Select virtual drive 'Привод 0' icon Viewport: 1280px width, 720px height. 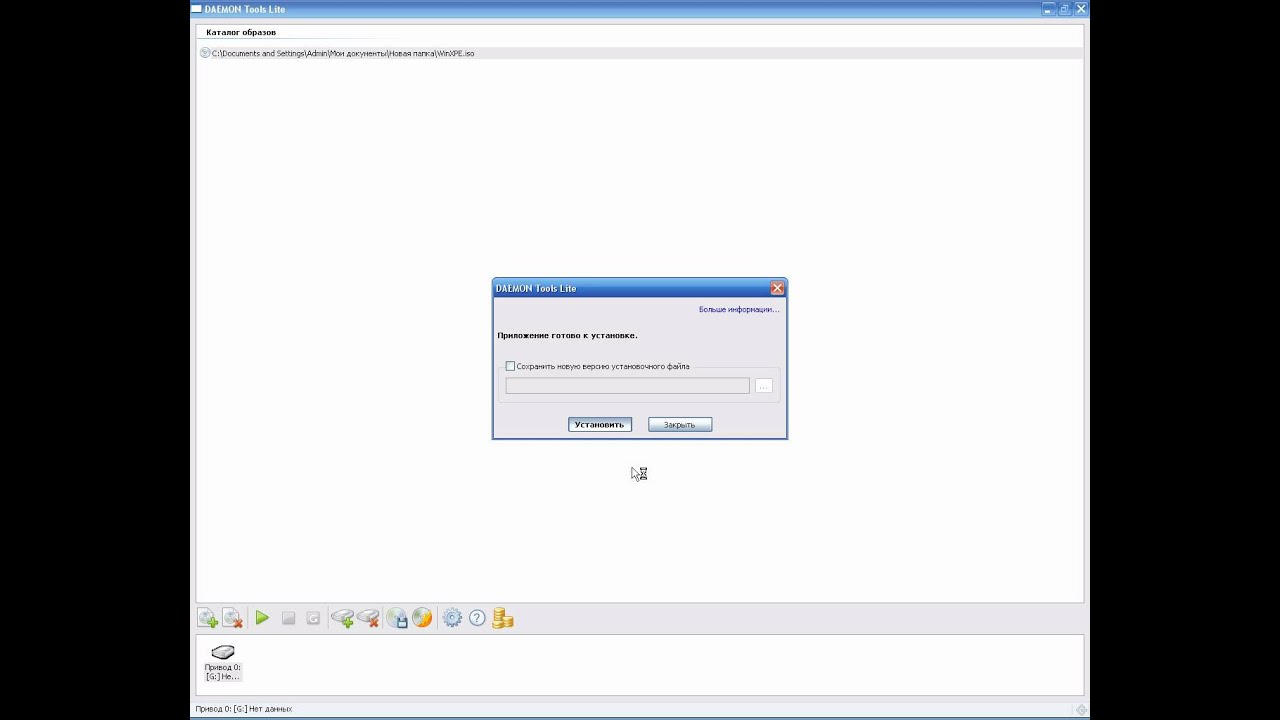(223, 652)
